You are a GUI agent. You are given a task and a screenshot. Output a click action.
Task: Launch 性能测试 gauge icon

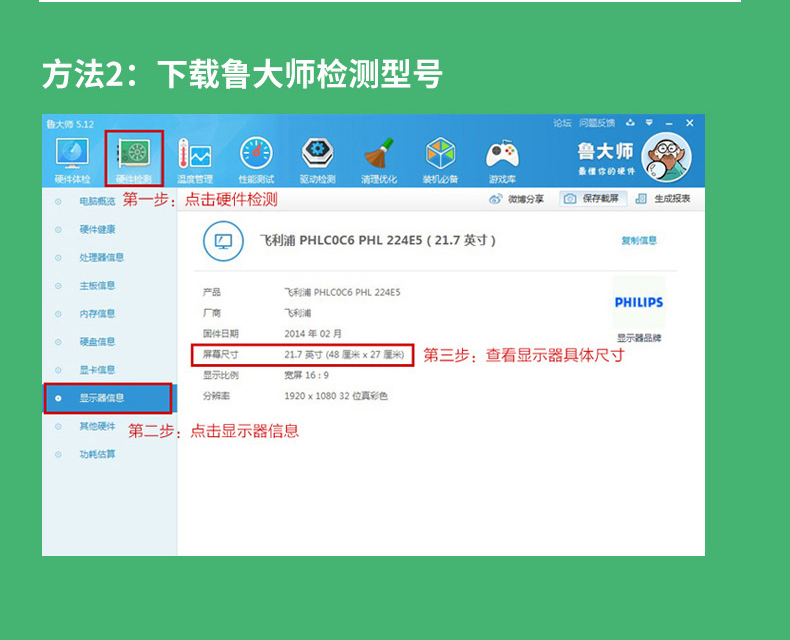click(x=256, y=153)
